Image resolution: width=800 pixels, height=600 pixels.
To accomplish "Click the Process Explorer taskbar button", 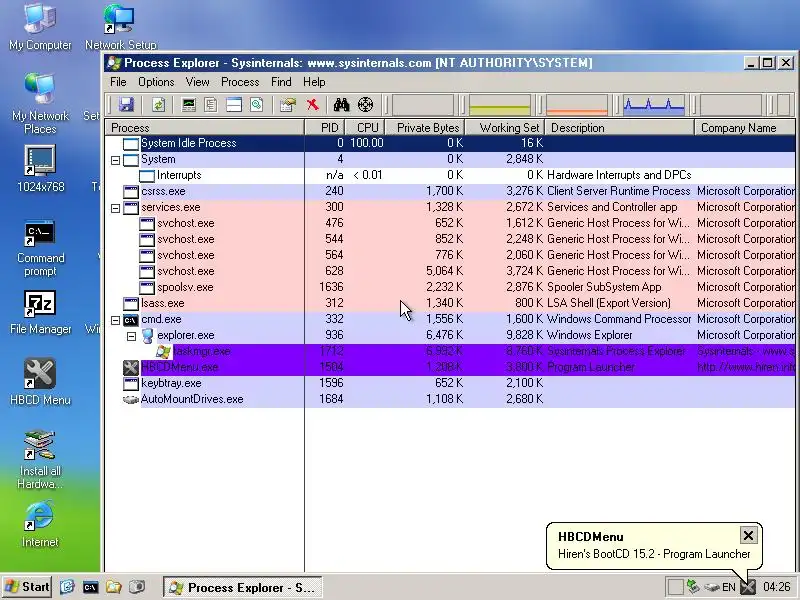I will point(243,588).
